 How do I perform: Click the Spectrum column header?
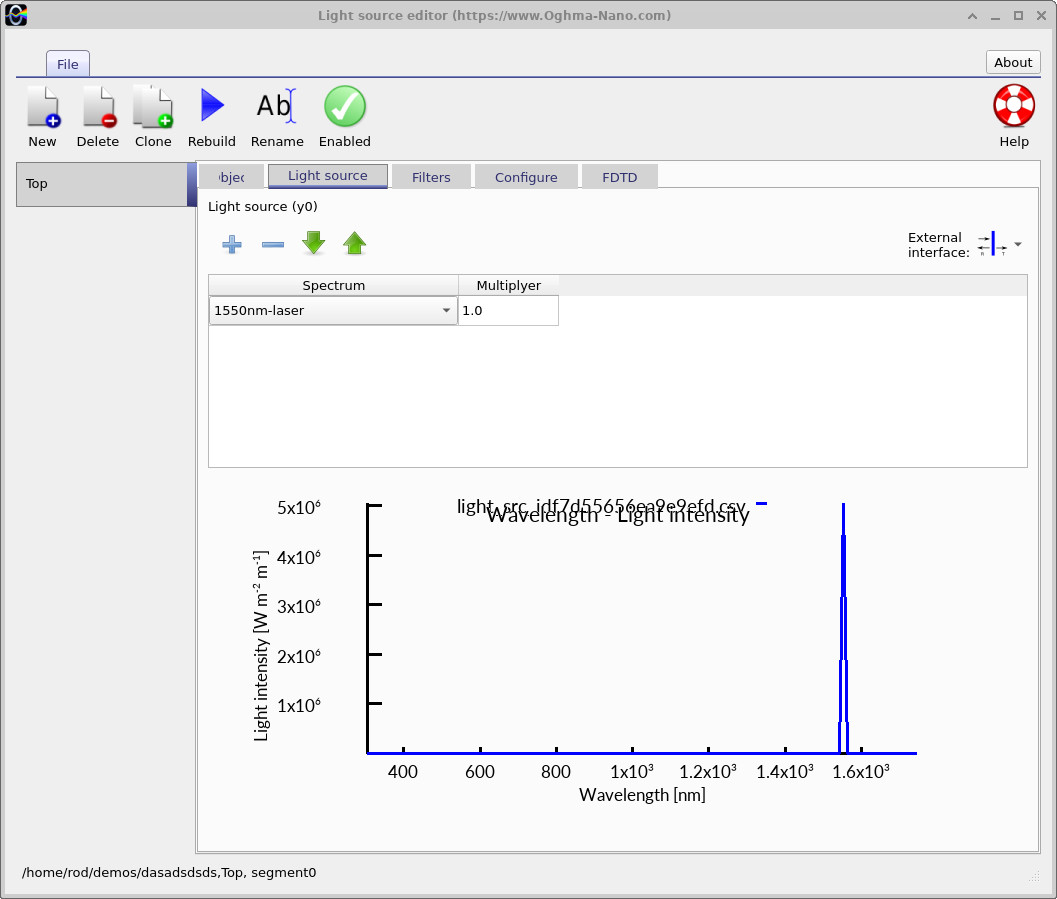click(333, 285)
